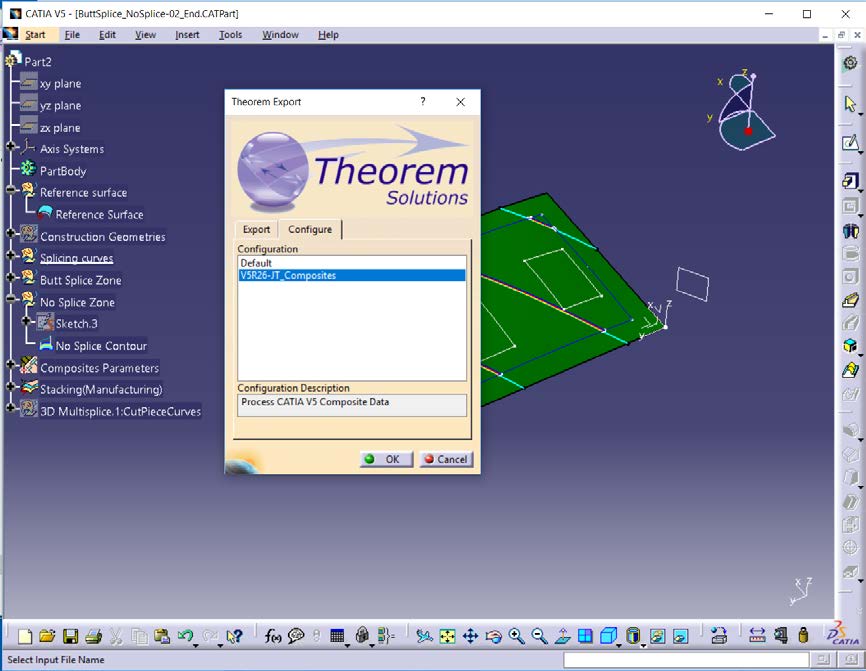The height and width of the screenshot is (671, 866).
Task: Select V5R26-JT_Composites configuration
Action: [352, 275]
